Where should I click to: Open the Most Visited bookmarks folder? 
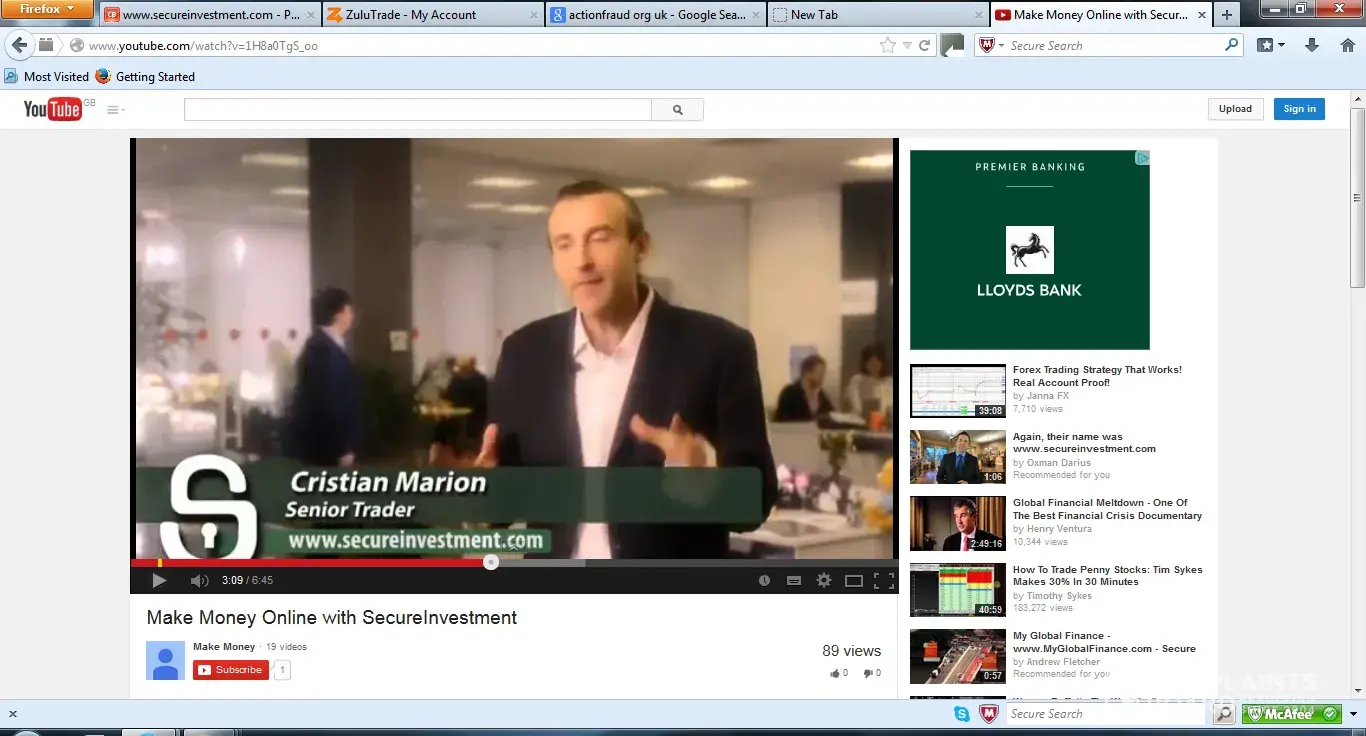46,77
